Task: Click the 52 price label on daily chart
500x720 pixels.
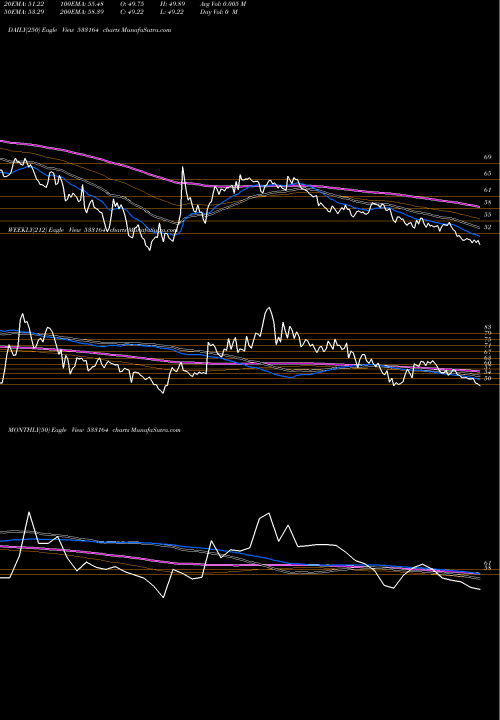Action: (487, 227)
